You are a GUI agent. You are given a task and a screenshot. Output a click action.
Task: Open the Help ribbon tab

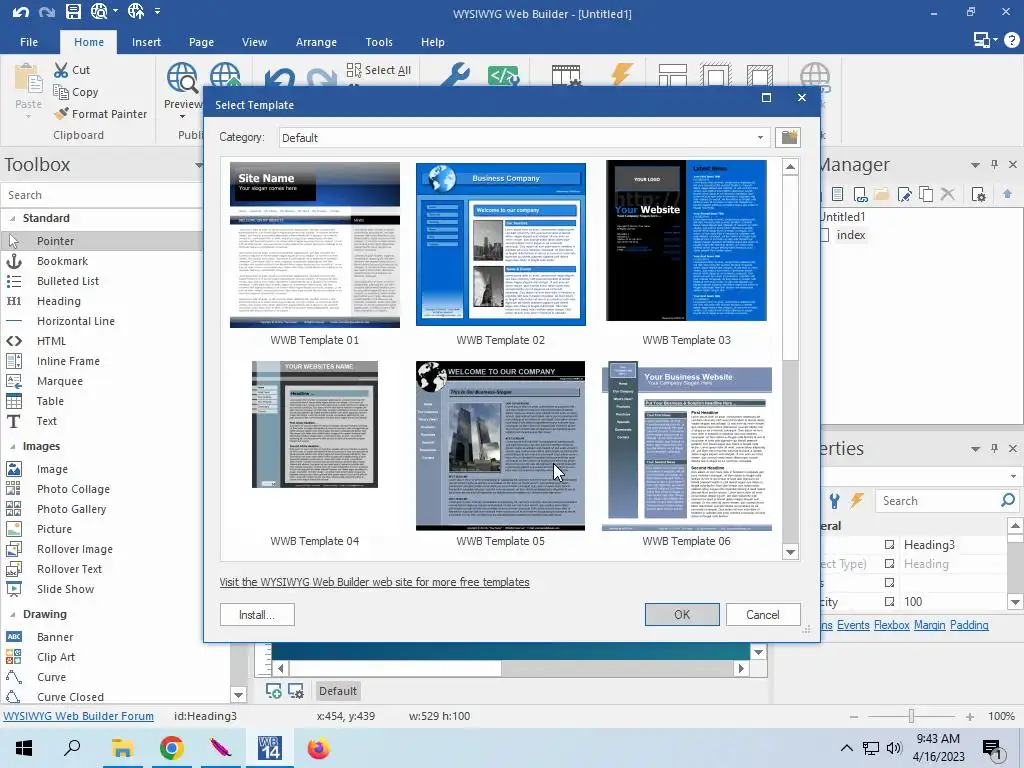click(432, 42)
